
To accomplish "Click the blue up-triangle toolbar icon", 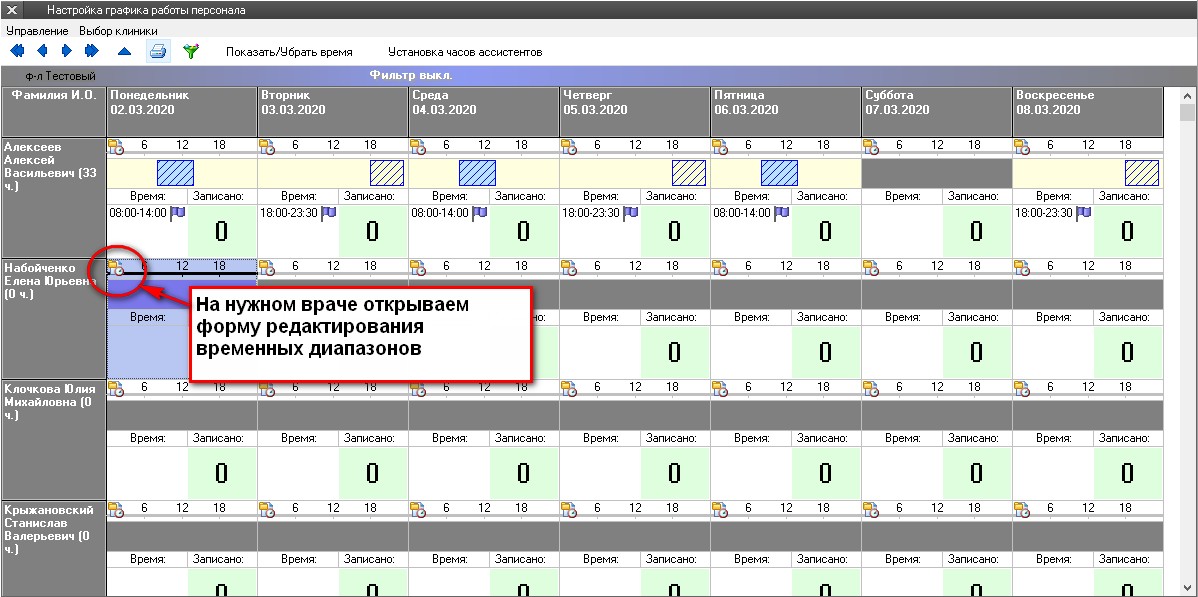I will [x=125, y=51].
